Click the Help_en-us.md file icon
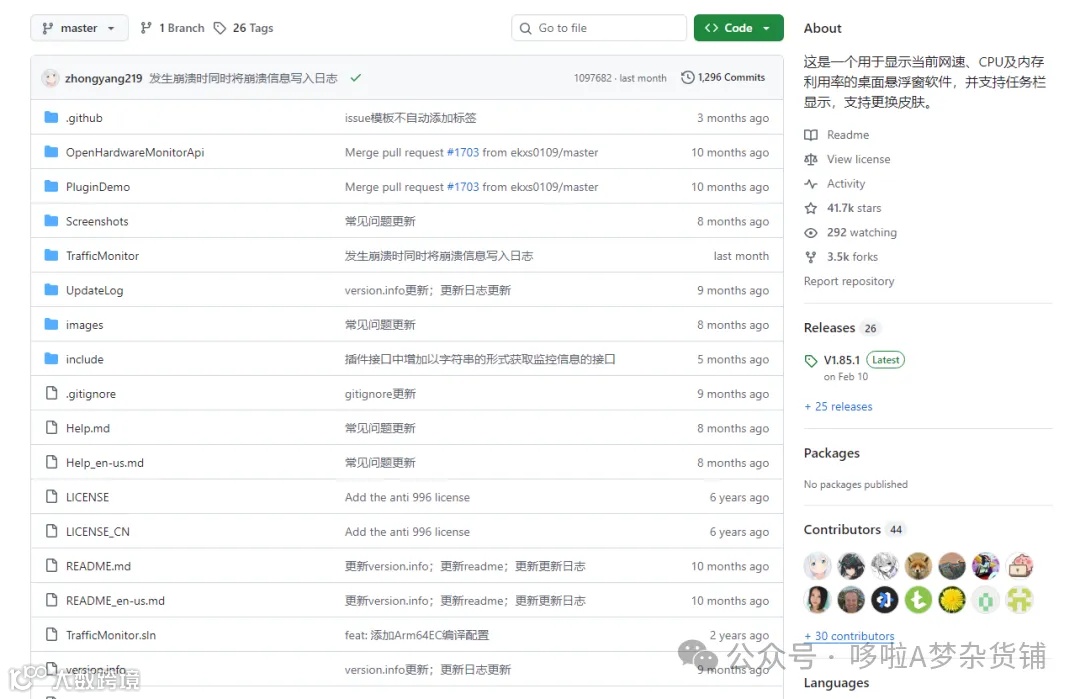The image size is (1080, 699). pyautogui.click(x=51, y=461)
